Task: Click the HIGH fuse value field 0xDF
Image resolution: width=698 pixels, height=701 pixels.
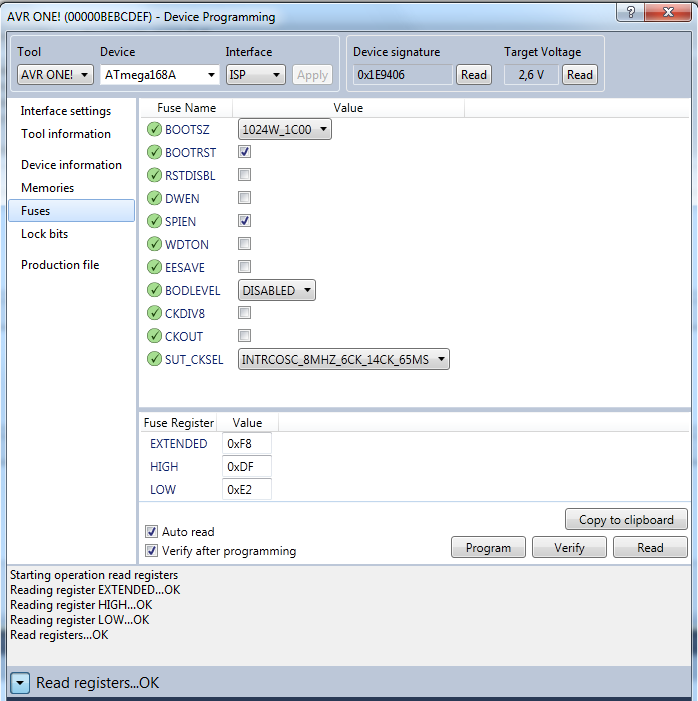Action: [247, 467]
